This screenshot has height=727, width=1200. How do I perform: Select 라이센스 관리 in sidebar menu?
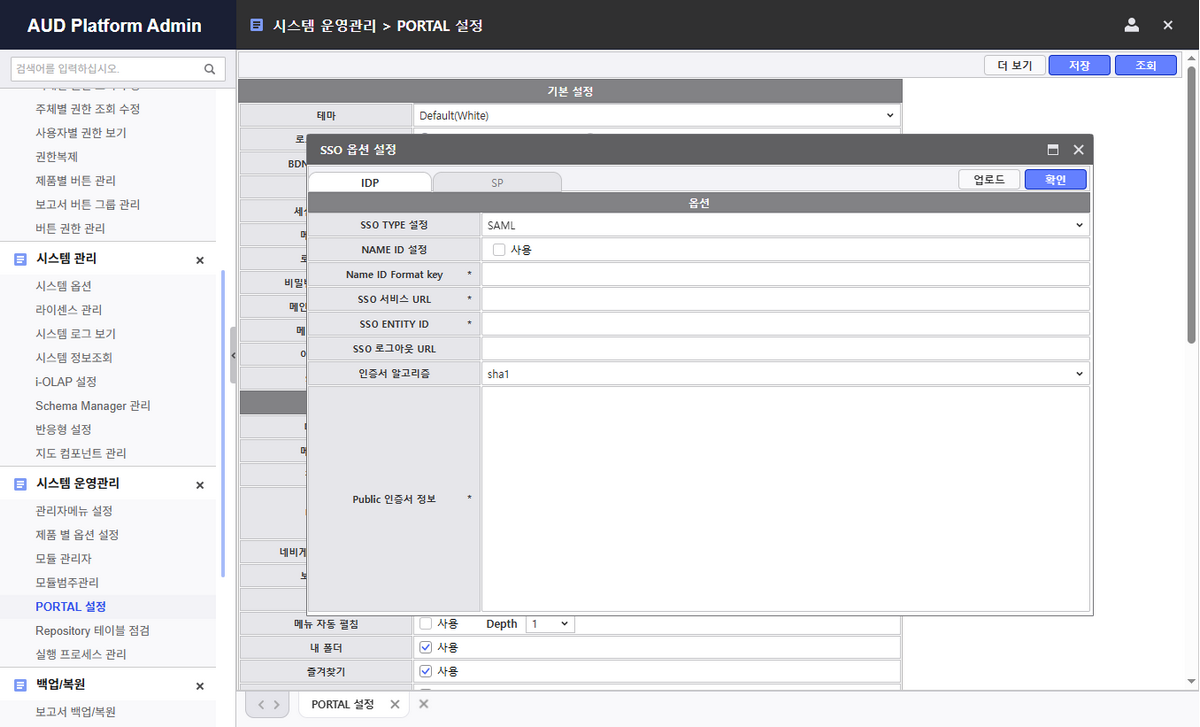coord(68,310)
